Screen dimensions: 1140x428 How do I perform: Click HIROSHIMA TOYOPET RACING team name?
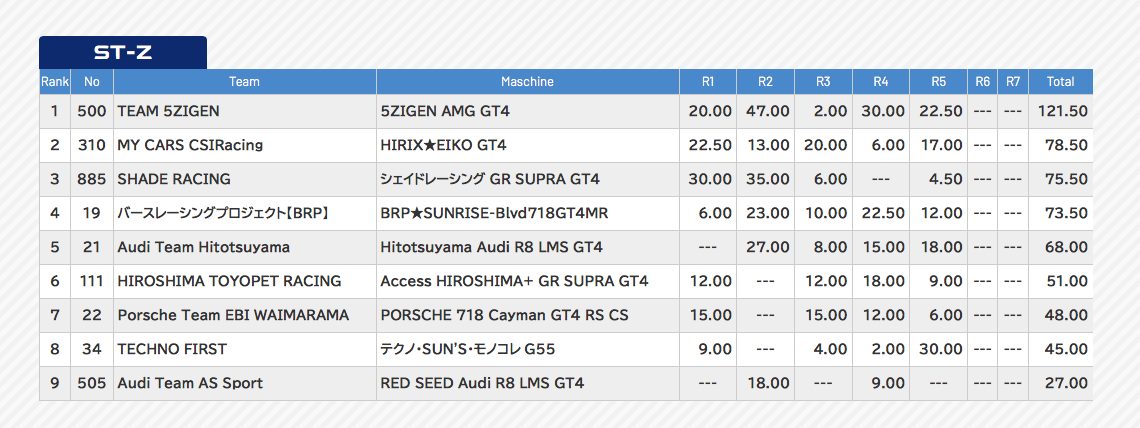tap(229, 281)
